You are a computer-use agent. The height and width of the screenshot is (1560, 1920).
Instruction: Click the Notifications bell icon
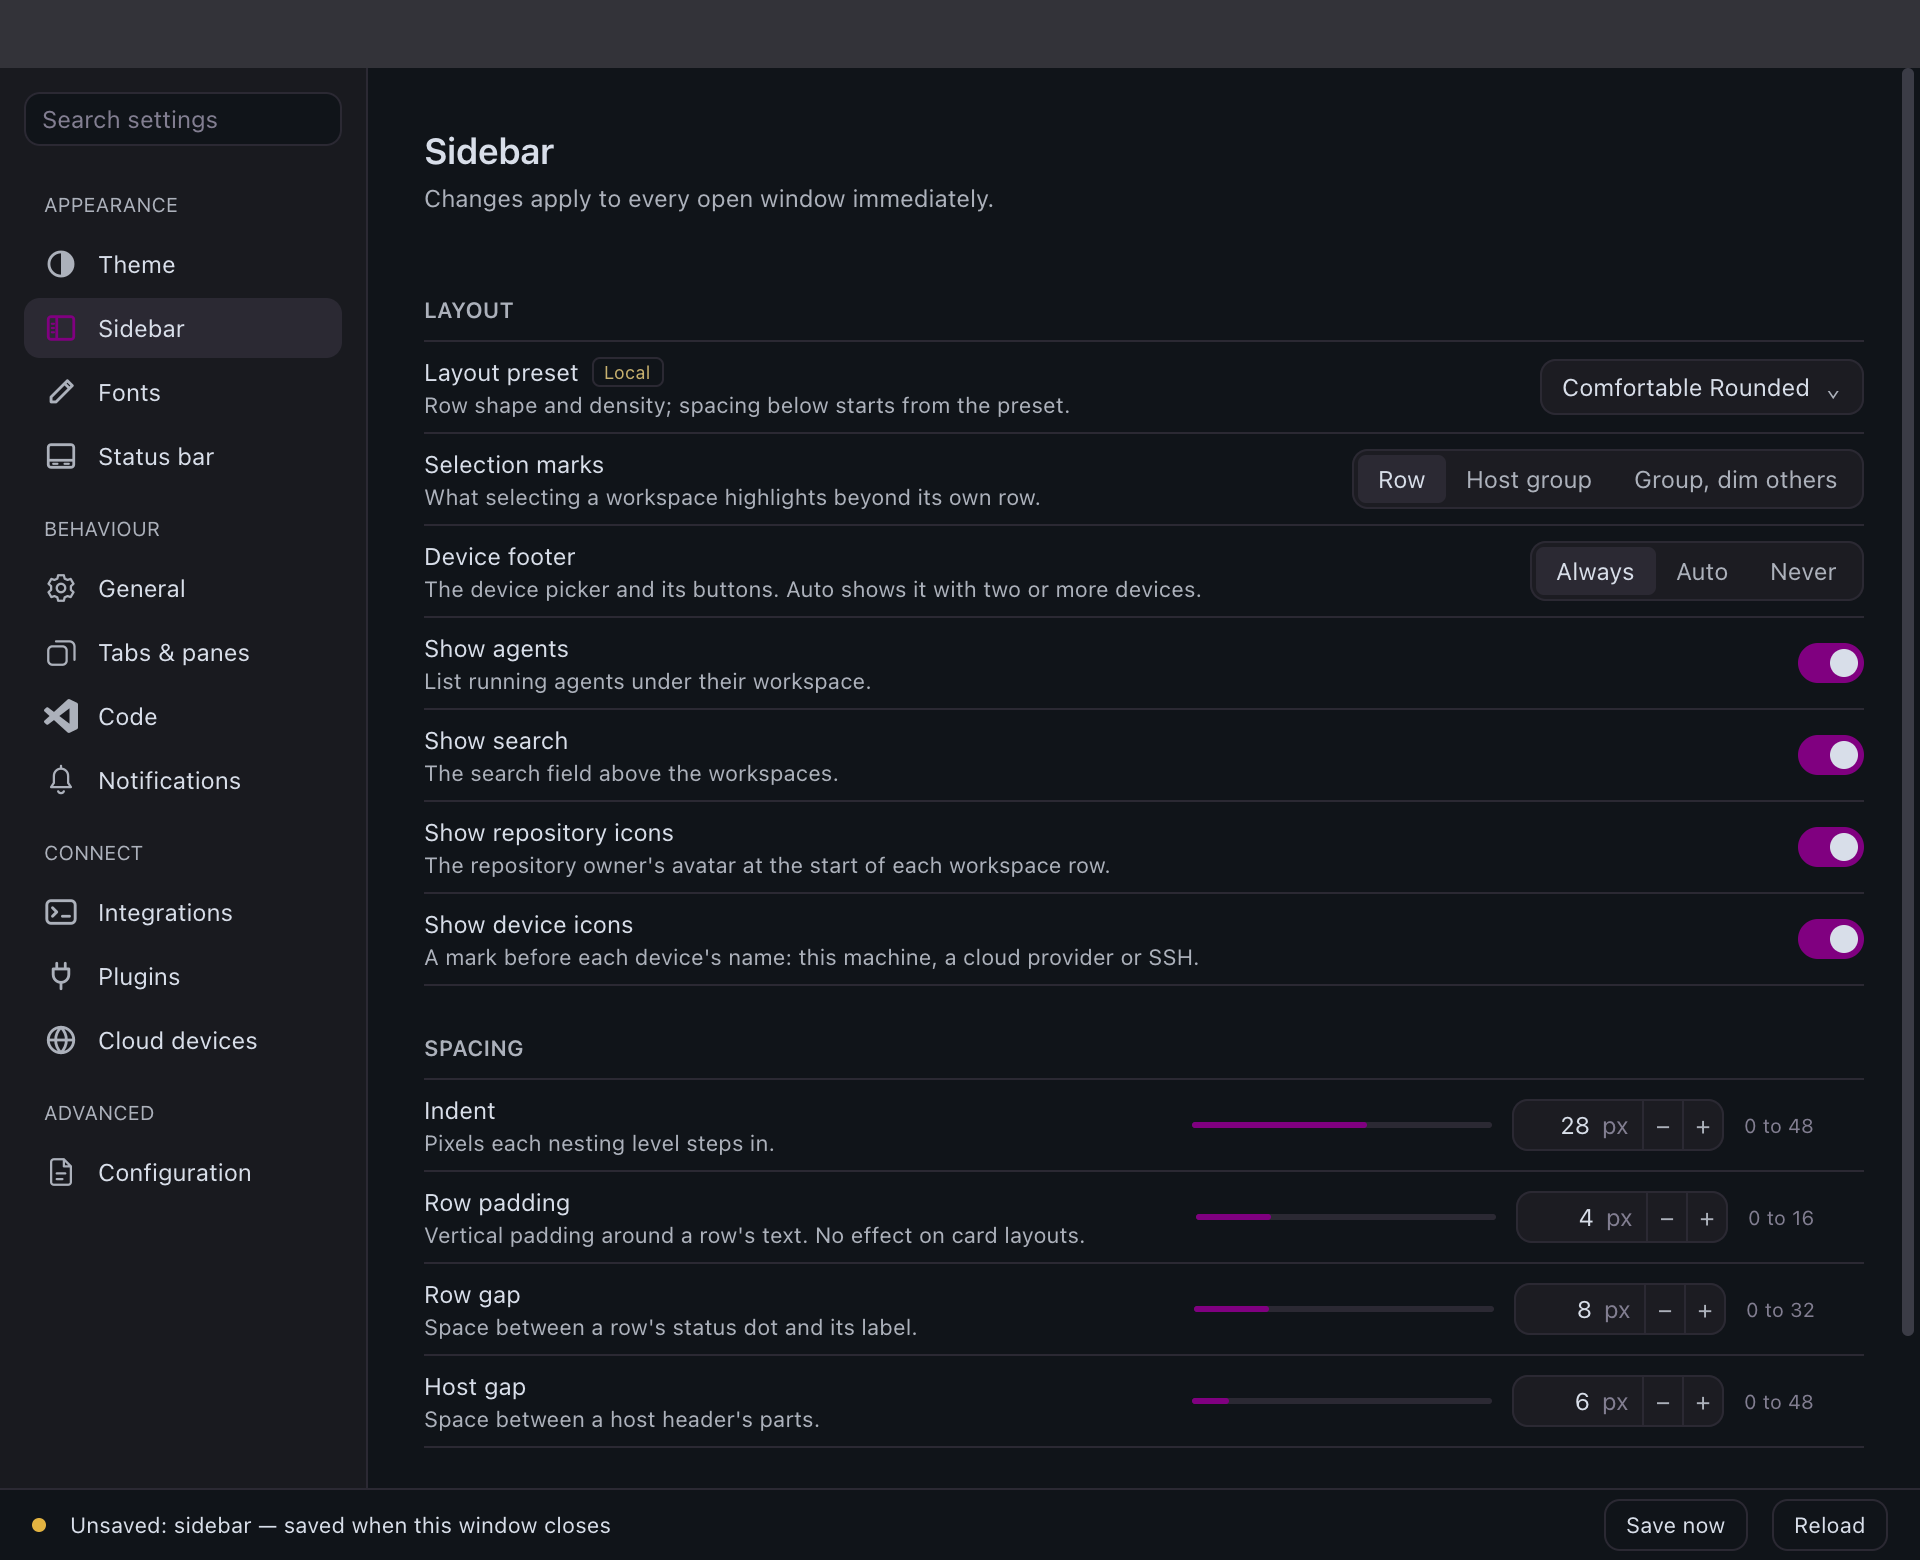pos(61,780)
